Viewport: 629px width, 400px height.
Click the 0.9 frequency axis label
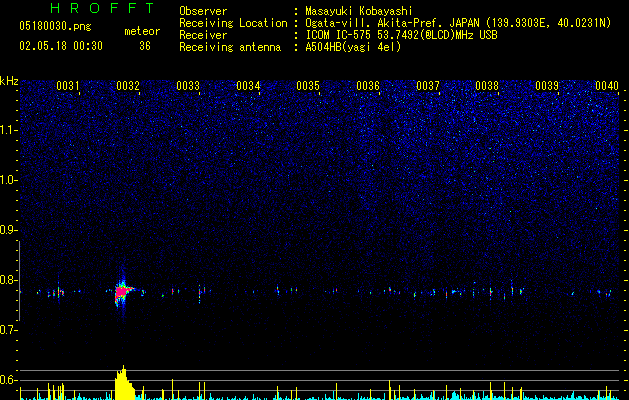9,230
